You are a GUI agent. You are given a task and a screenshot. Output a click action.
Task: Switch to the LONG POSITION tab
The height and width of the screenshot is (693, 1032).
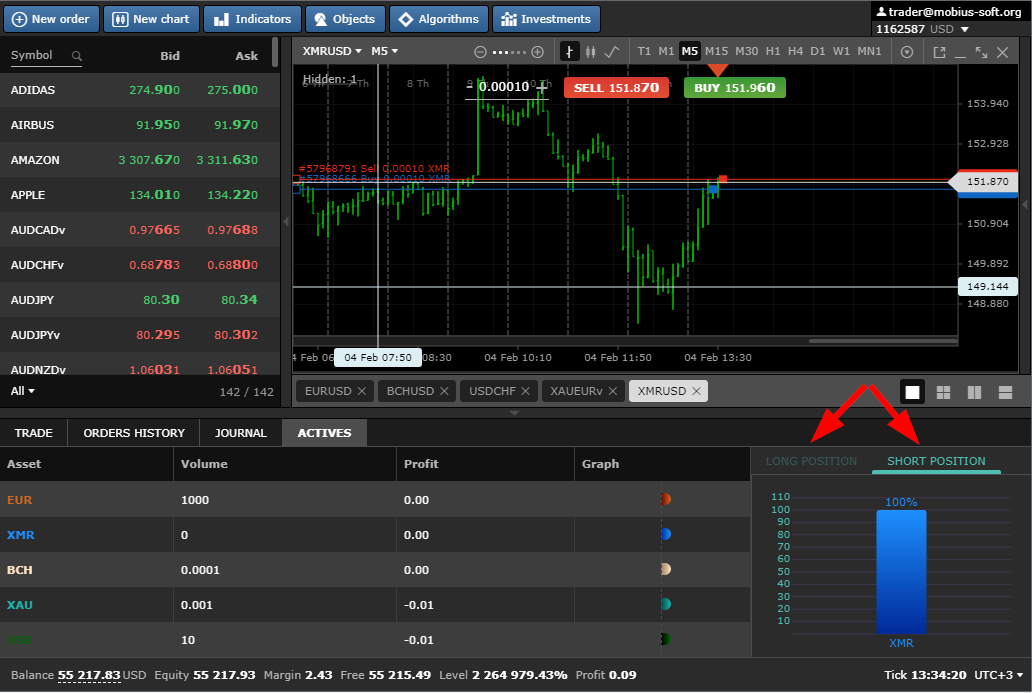(x=811, y=461)
